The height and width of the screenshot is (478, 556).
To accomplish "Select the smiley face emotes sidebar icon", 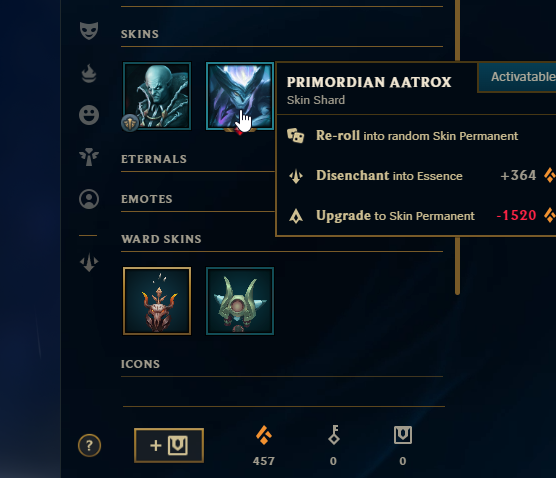I will coord(89,115).
